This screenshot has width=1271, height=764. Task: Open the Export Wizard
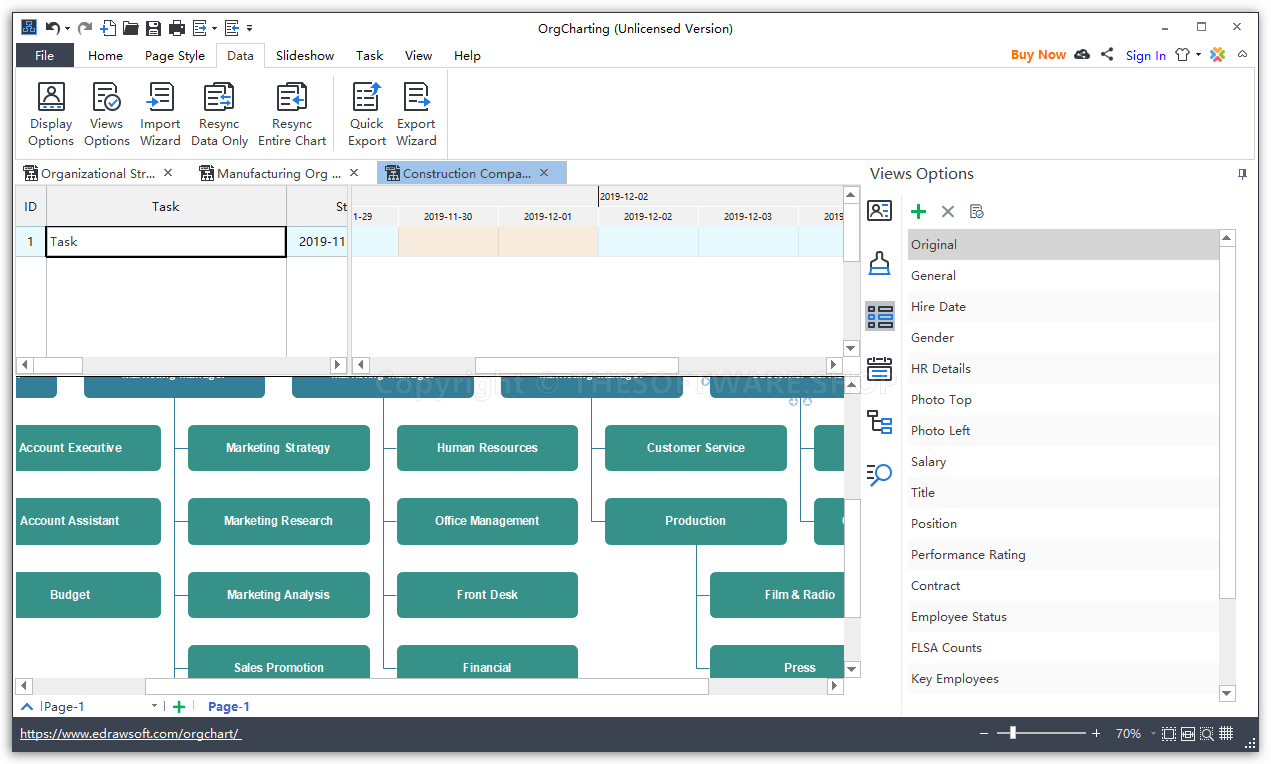(x=416, y=112)
